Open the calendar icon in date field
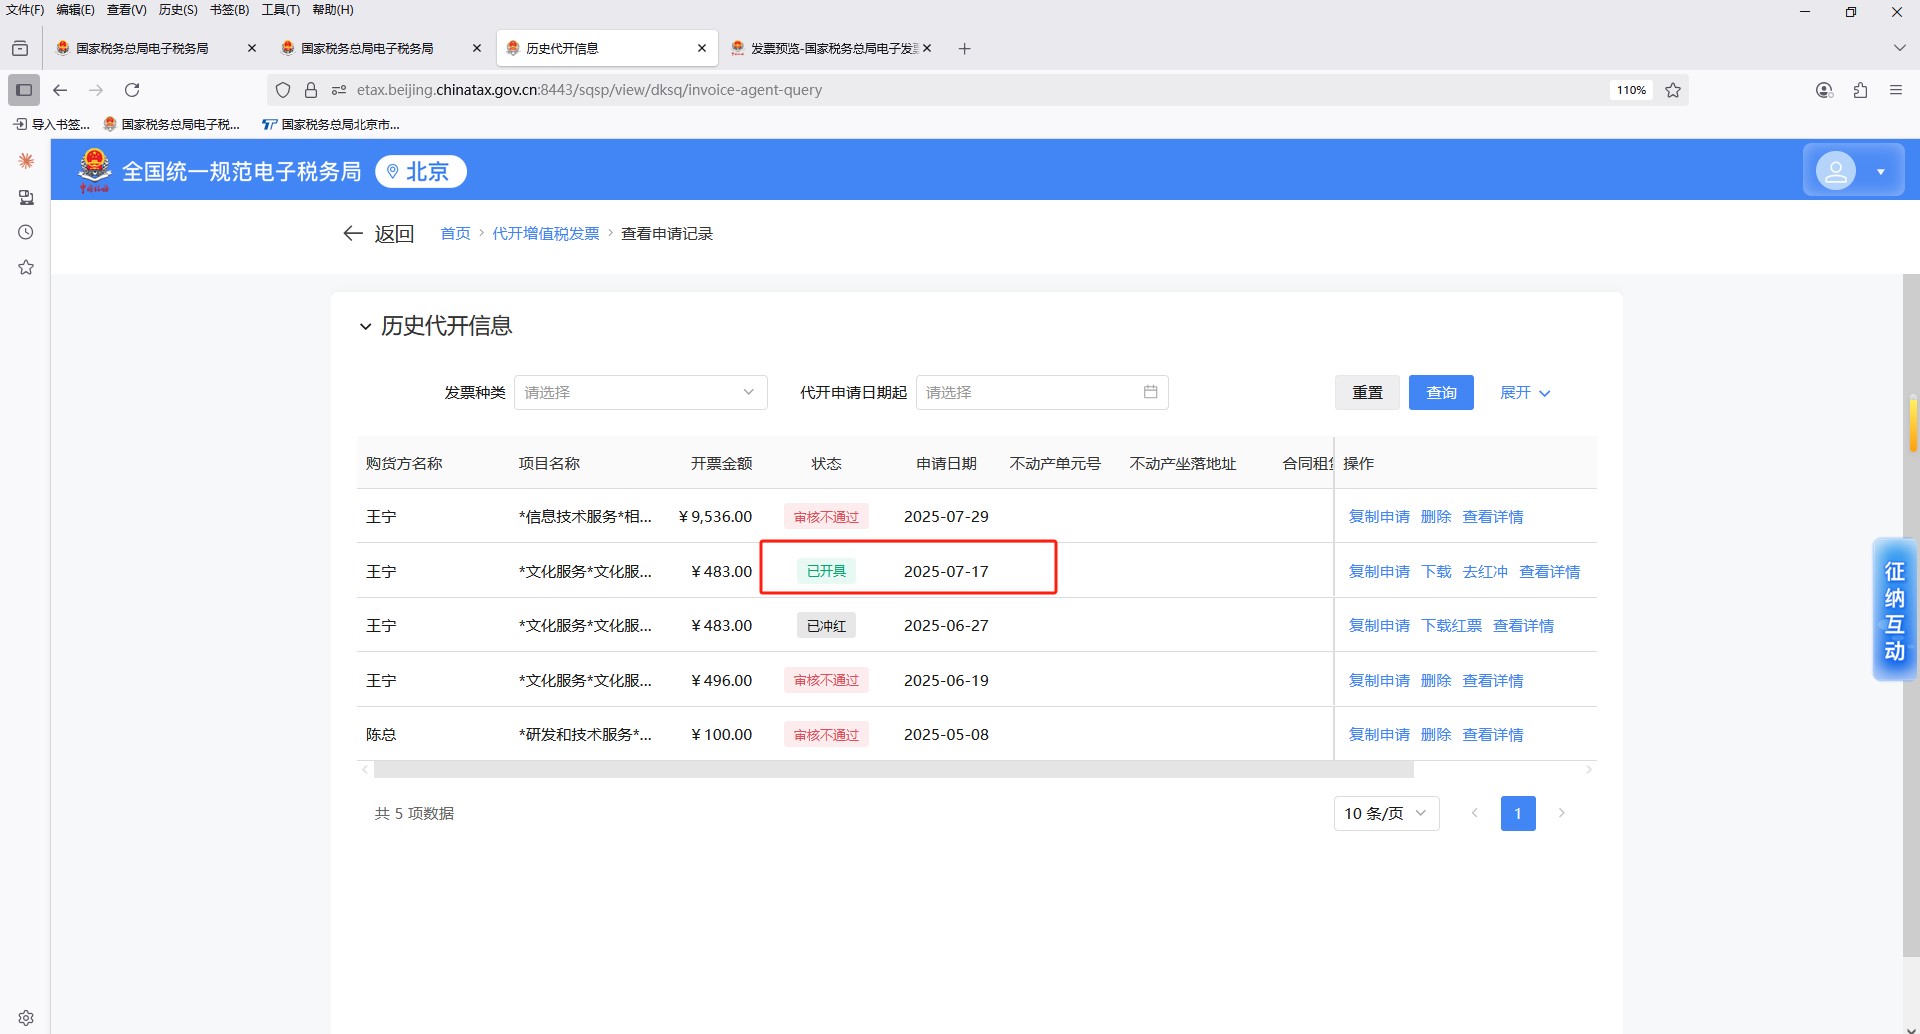 (x=1150, y=392)
